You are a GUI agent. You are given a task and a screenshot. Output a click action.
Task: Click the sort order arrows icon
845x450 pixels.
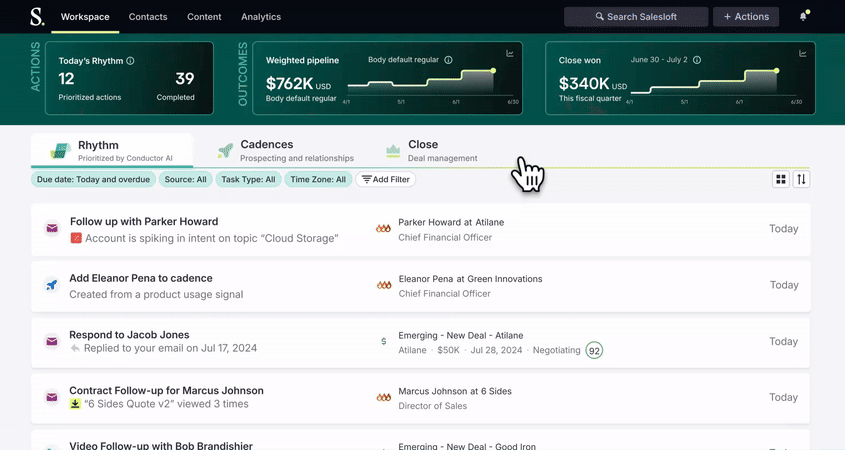[801, 179]
